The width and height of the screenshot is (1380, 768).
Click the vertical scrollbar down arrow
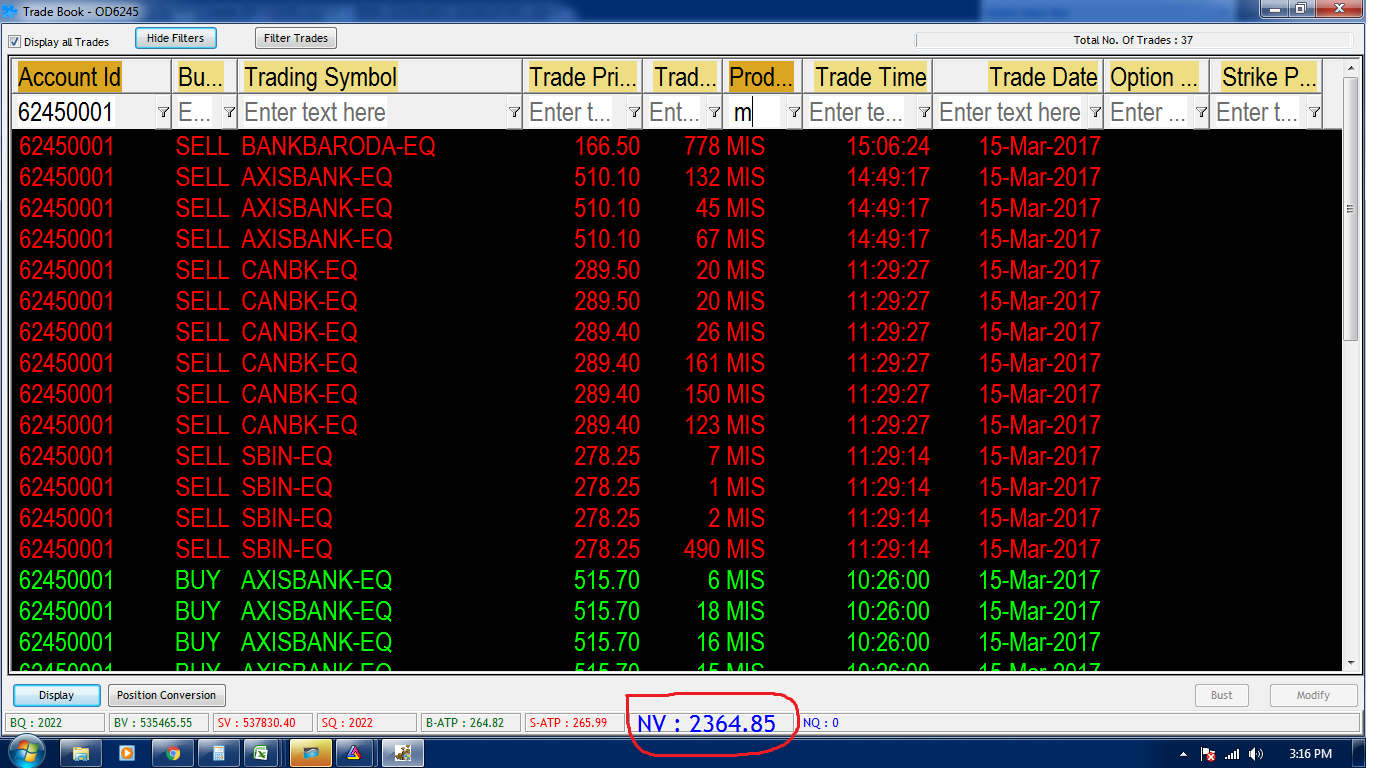1350,662
